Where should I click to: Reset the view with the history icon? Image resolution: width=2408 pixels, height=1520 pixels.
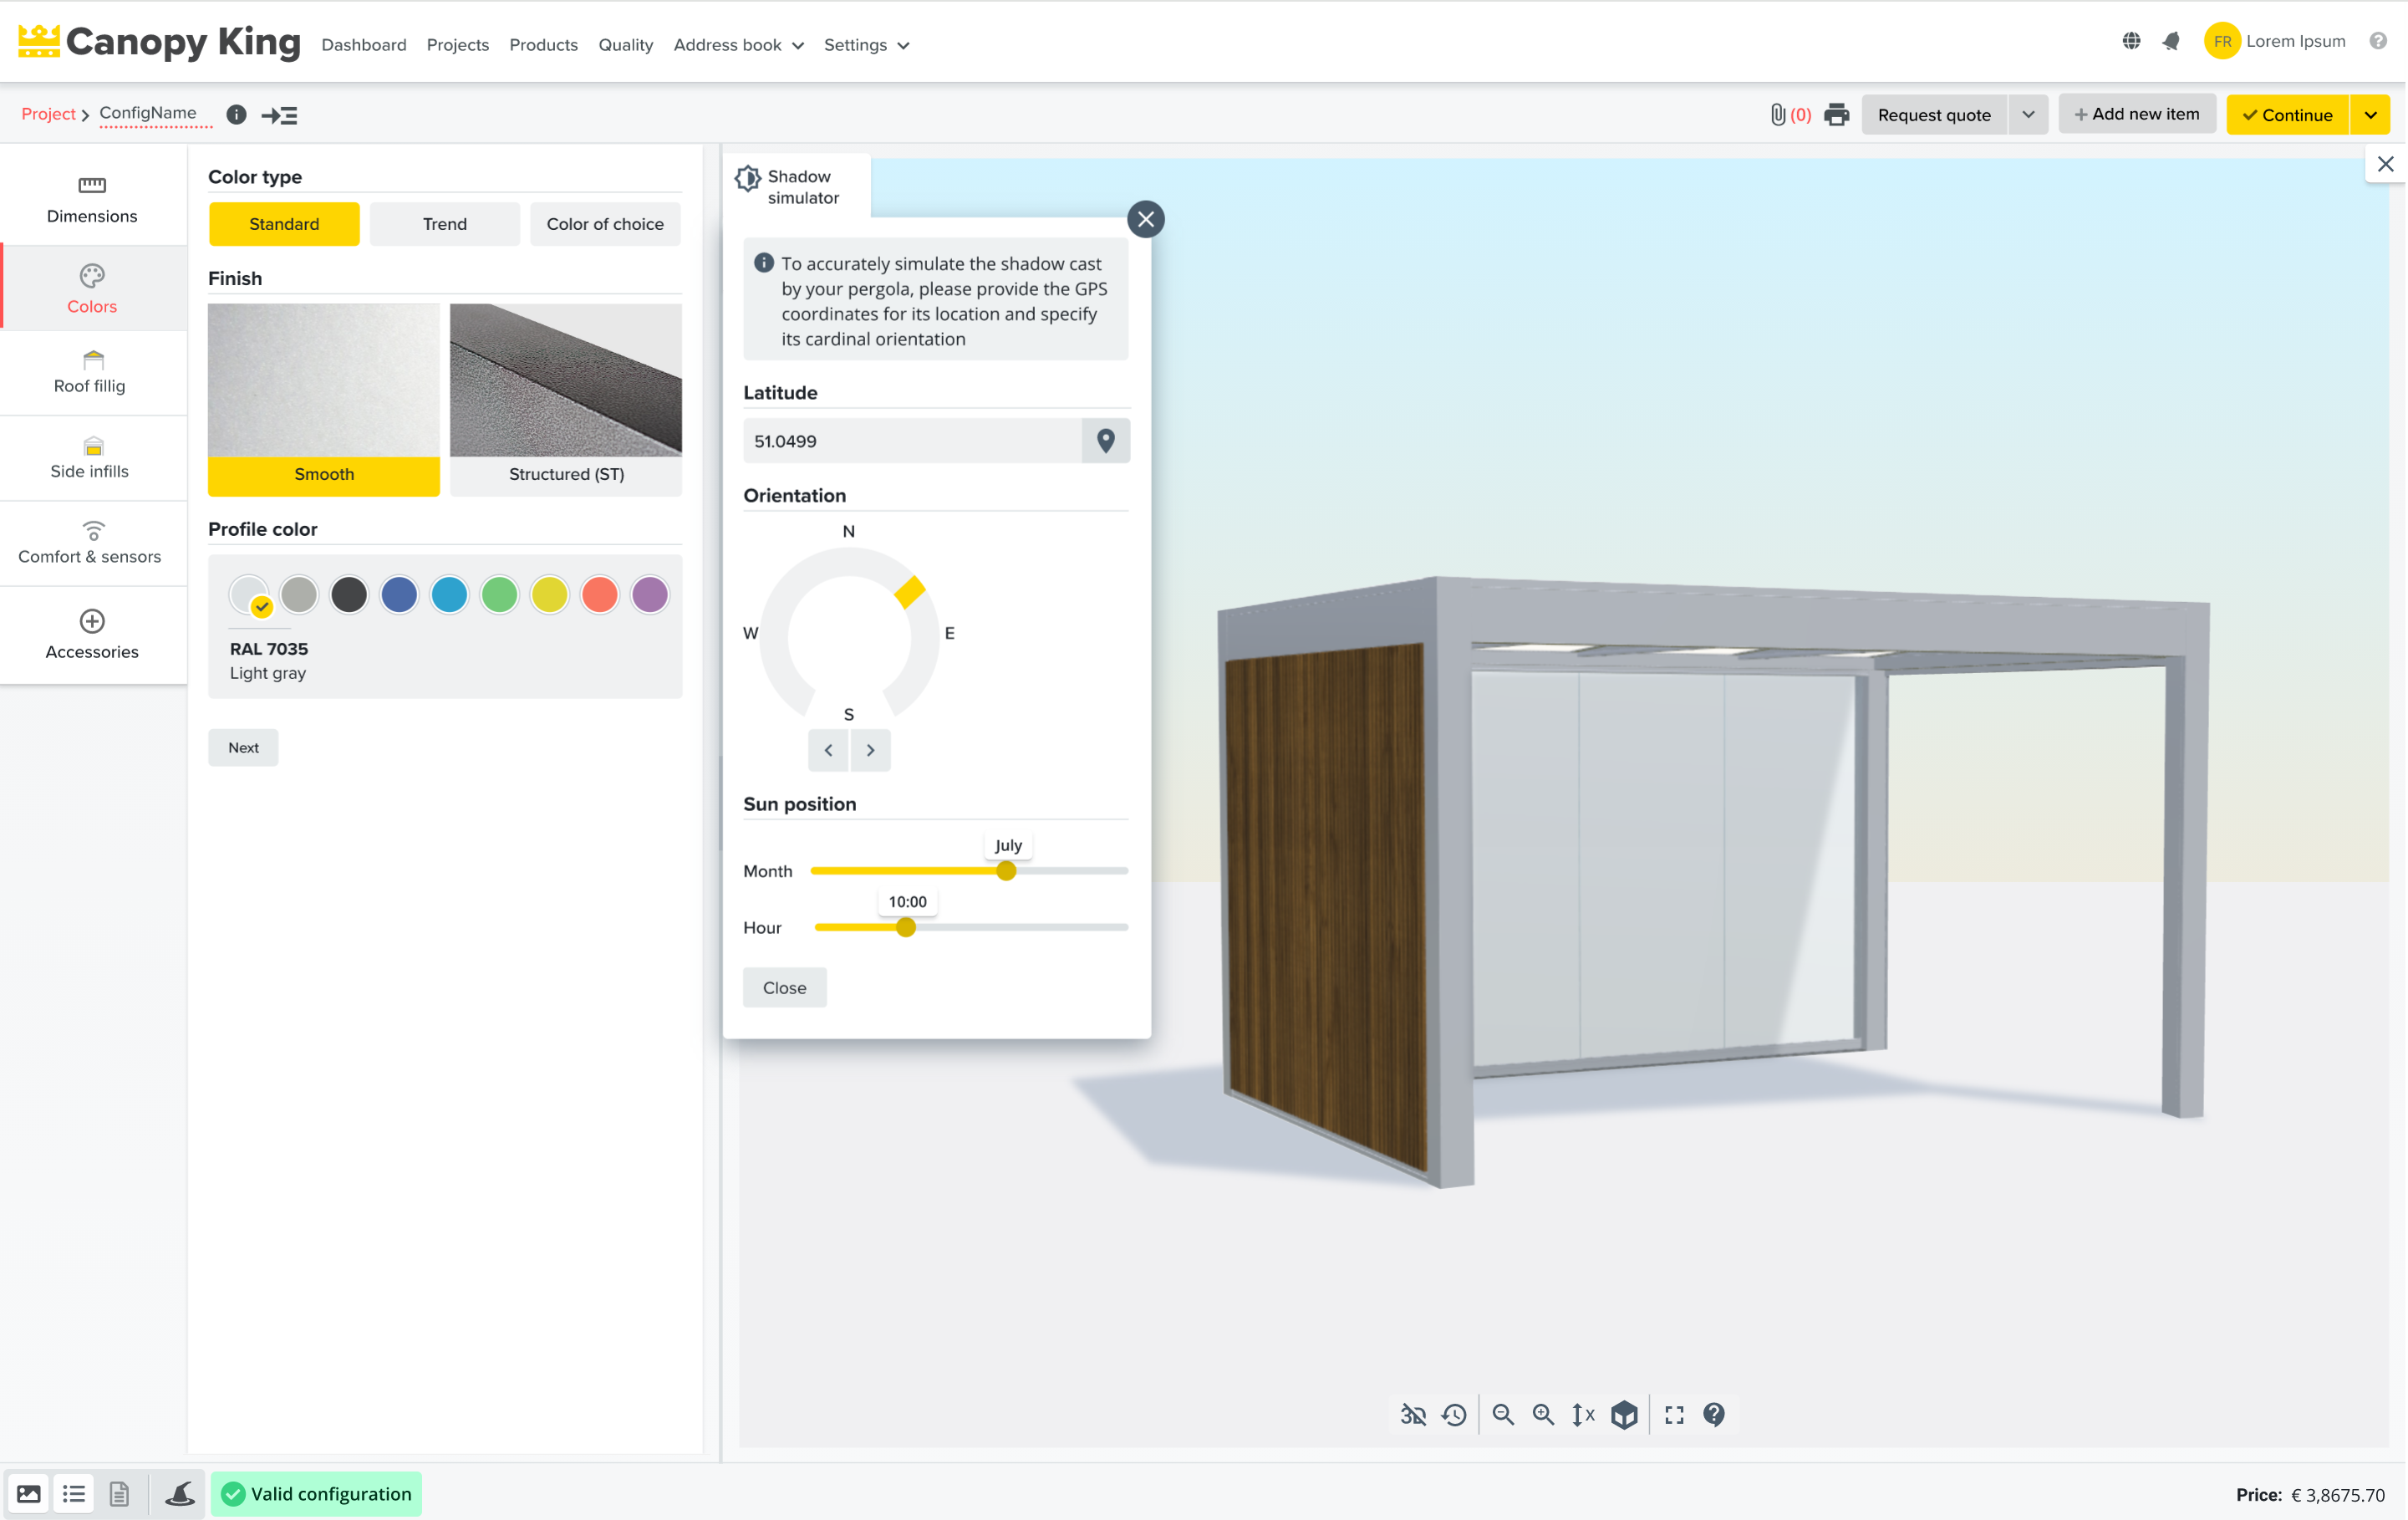tap(1454, 1414)
